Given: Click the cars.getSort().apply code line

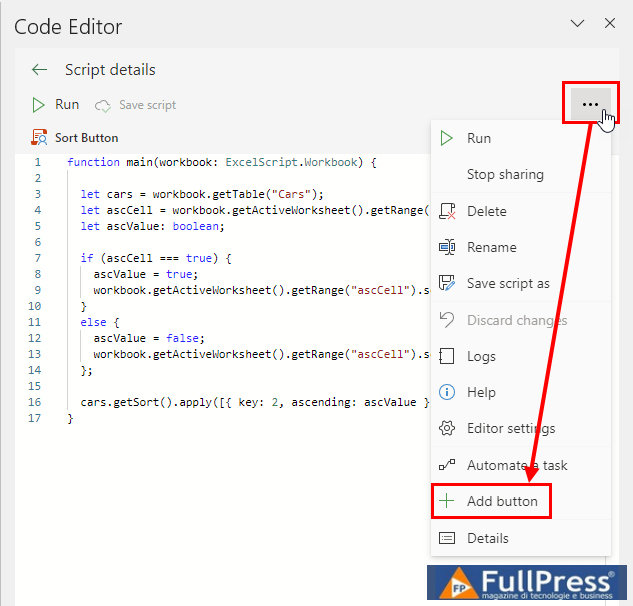Looking at the screenshot, I should coord(254,402).
